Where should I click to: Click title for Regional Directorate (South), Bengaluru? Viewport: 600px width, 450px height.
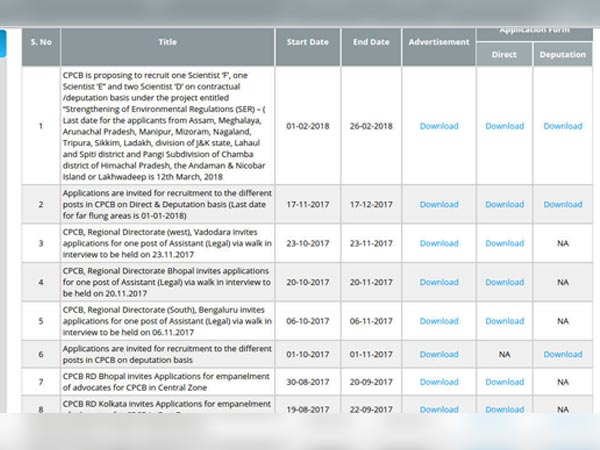coord(167,321)
